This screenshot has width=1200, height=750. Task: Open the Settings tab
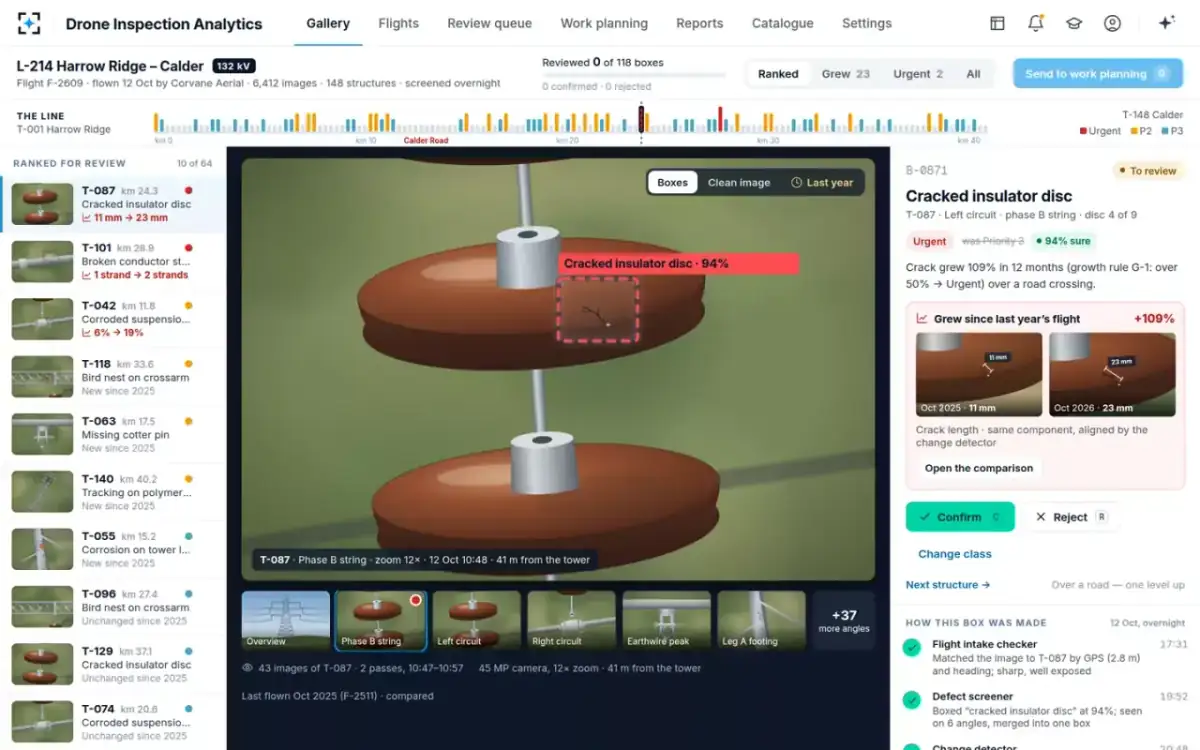(867, 23)
